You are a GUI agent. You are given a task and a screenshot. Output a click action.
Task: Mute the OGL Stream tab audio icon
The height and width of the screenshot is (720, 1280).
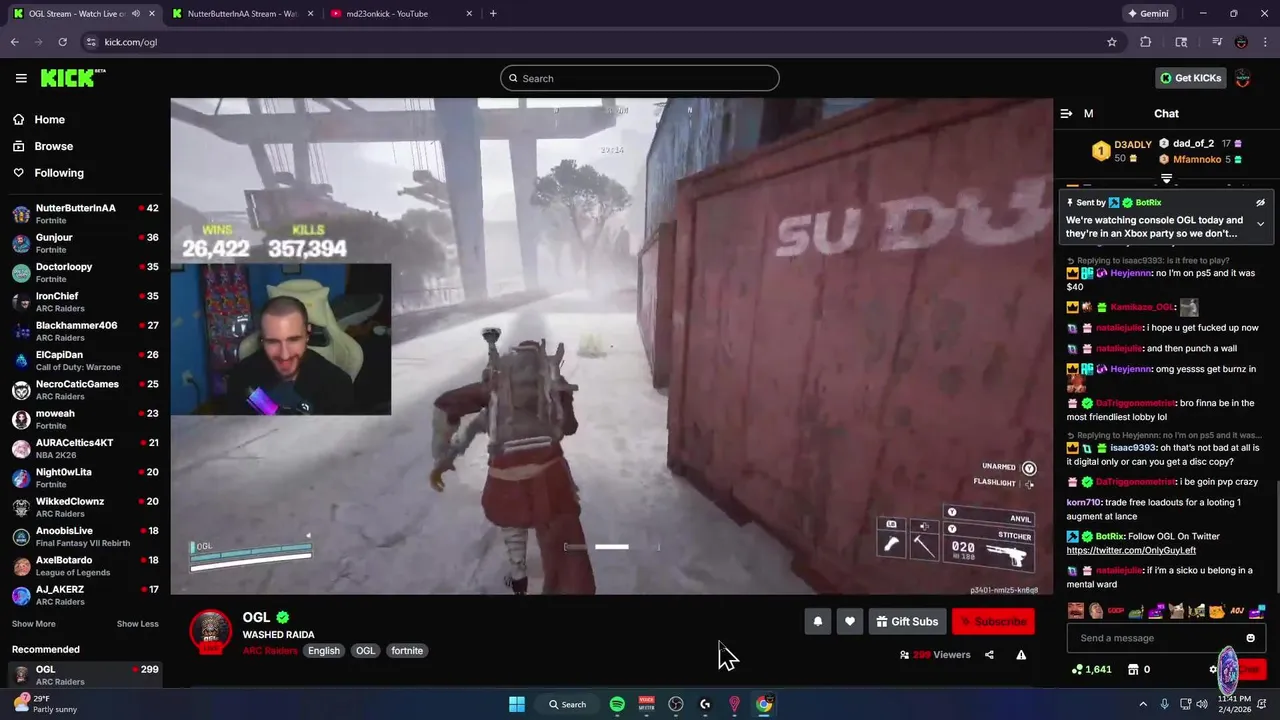click(136, 14)
